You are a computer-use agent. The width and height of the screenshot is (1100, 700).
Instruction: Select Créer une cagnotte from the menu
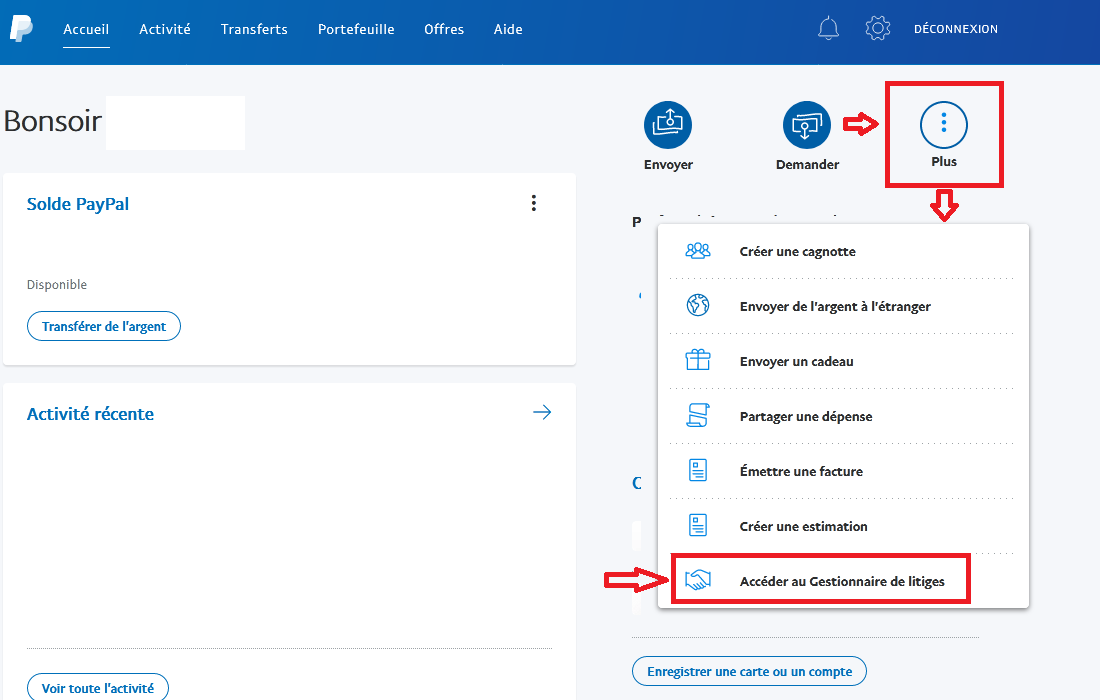pos(797,252)
